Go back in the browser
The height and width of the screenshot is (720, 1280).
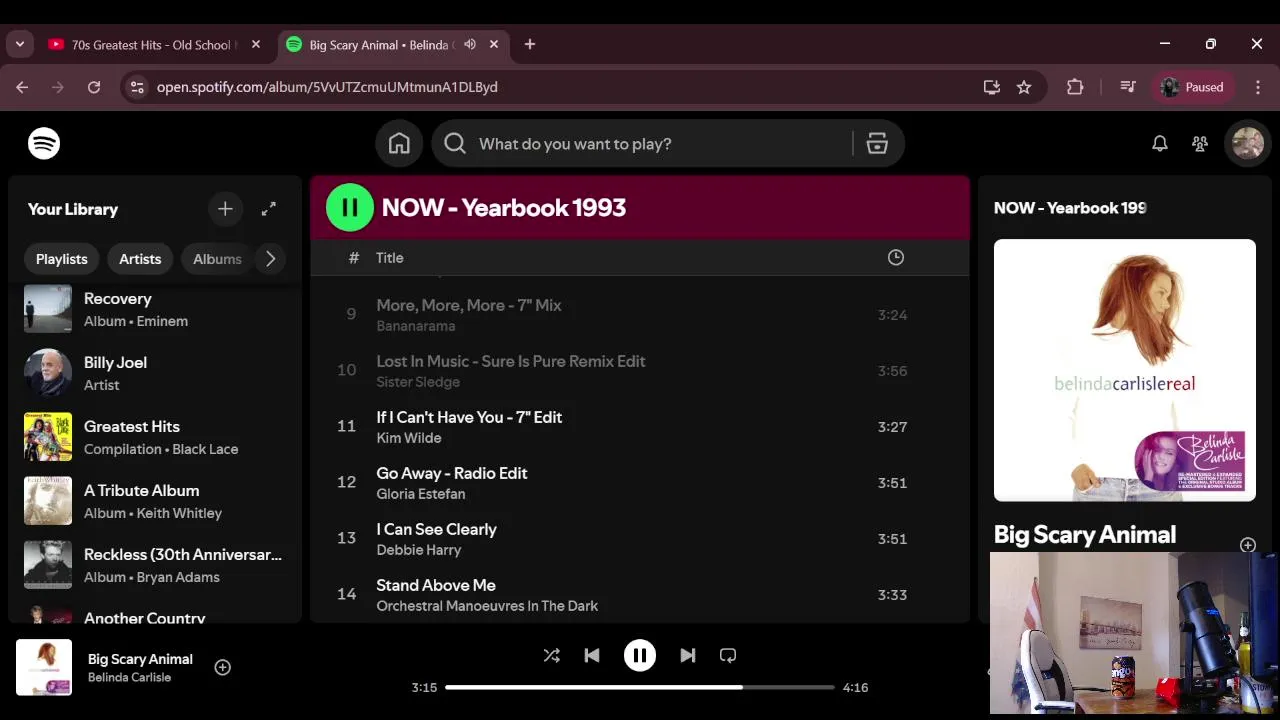click(x=22, y=87)
